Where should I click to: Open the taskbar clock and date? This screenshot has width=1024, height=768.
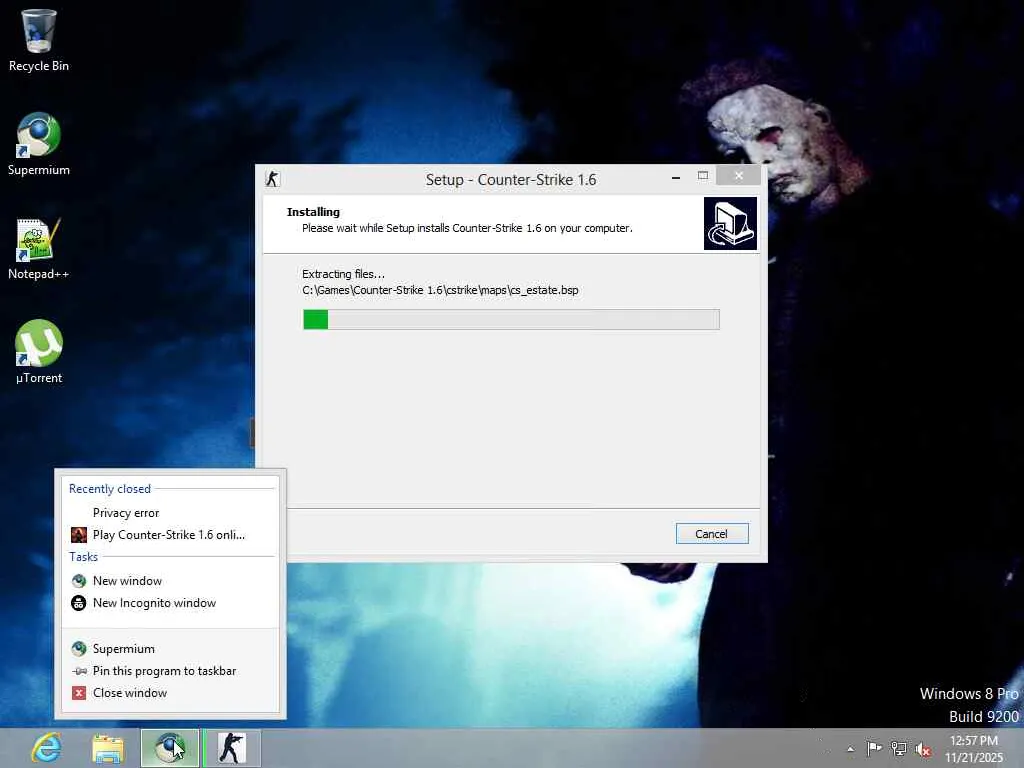(x=974, y=748)
